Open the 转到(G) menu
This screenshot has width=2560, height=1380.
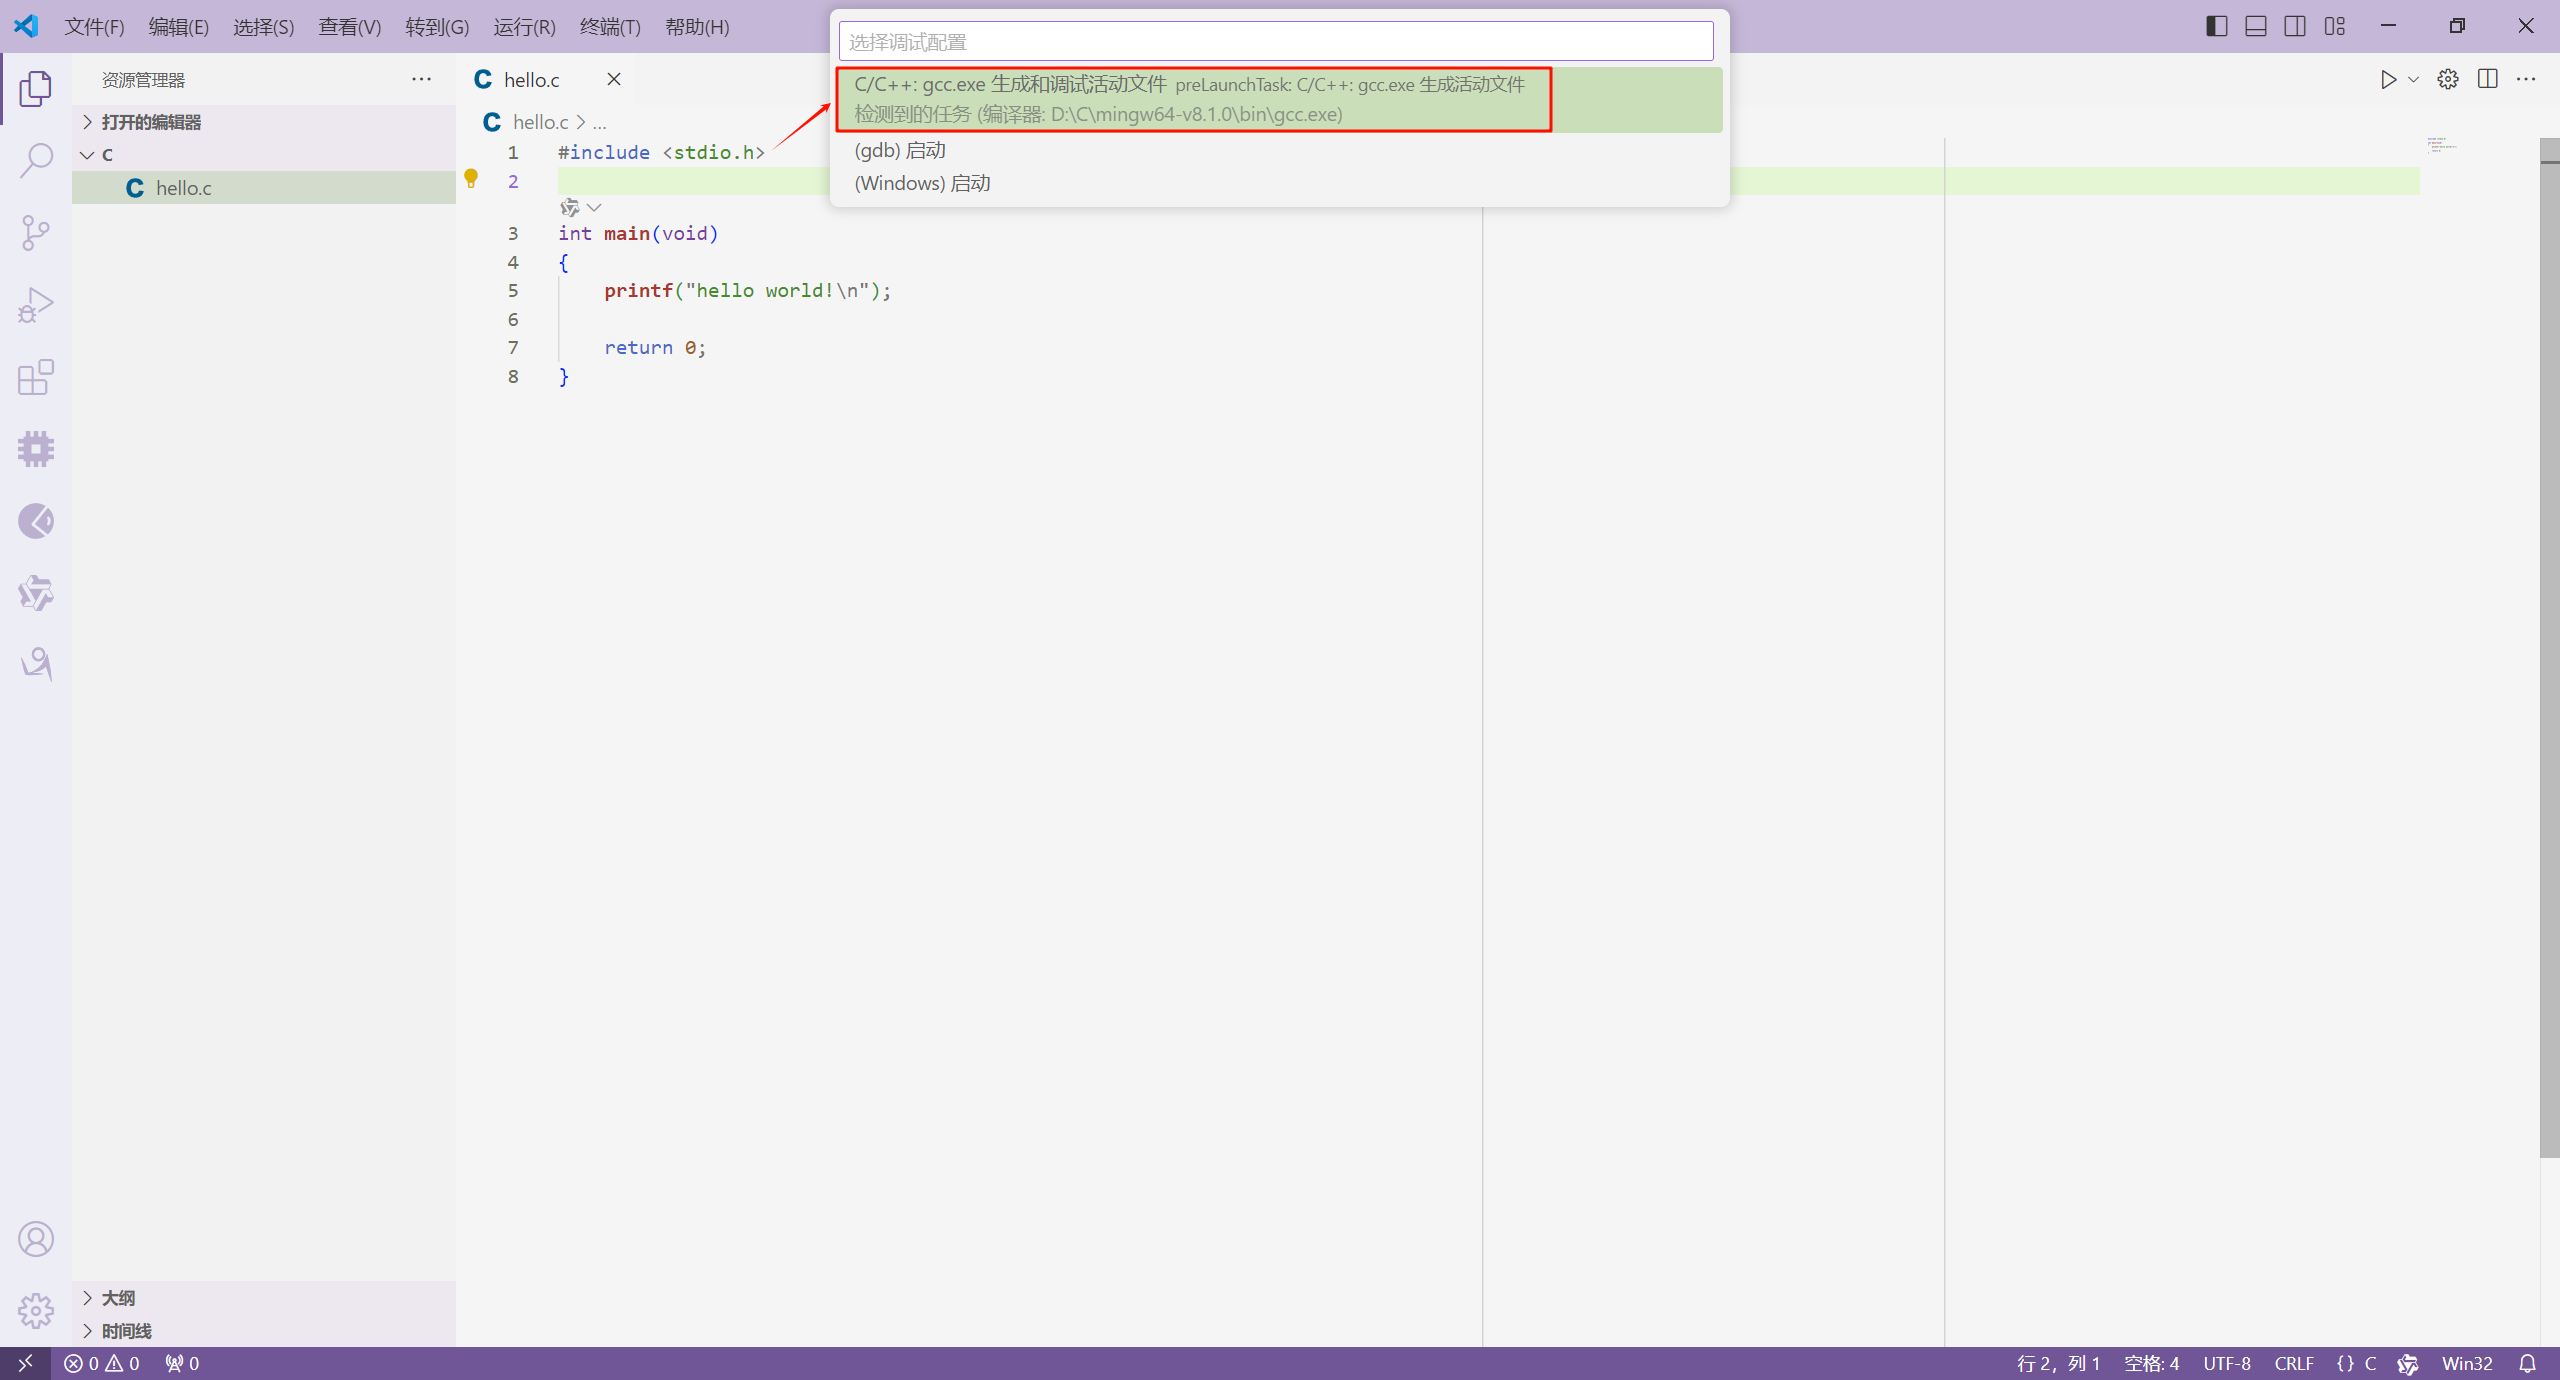click(x=437, y=27)
